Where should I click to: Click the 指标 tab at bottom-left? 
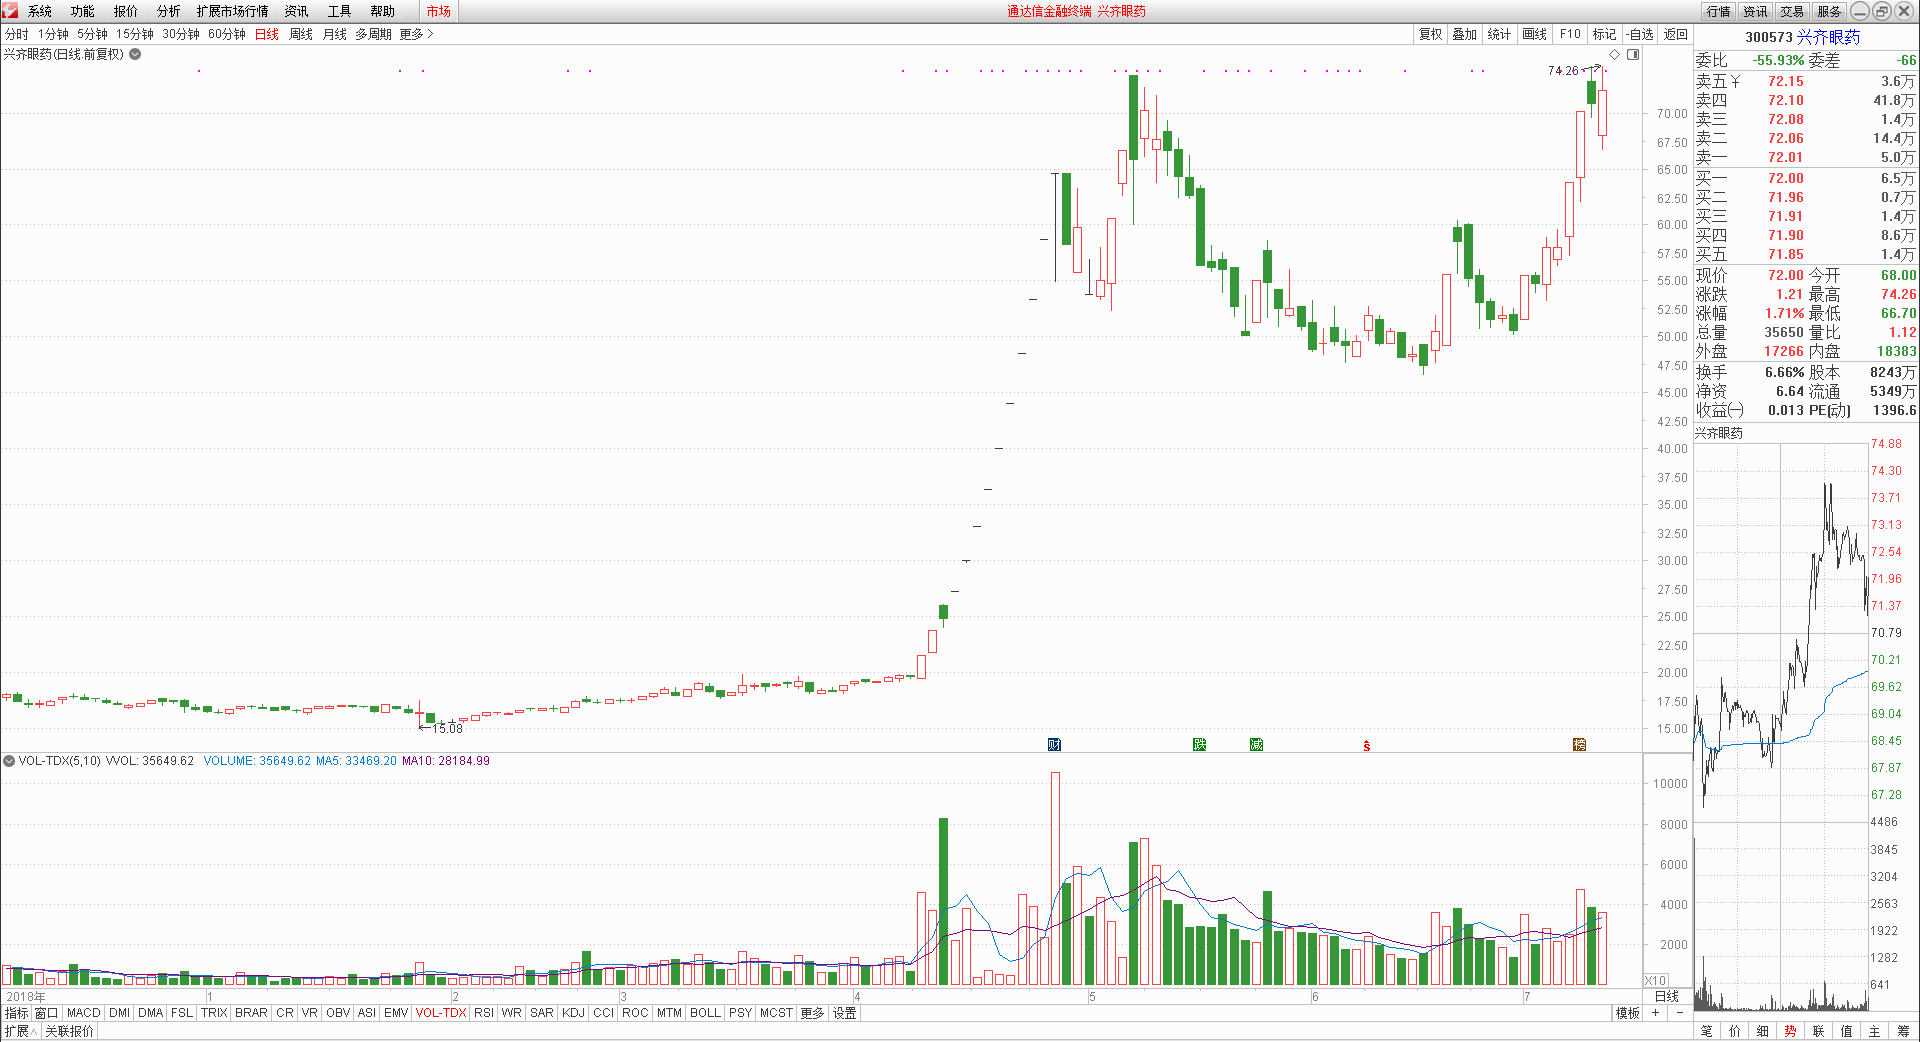[x=16, y=1013]
